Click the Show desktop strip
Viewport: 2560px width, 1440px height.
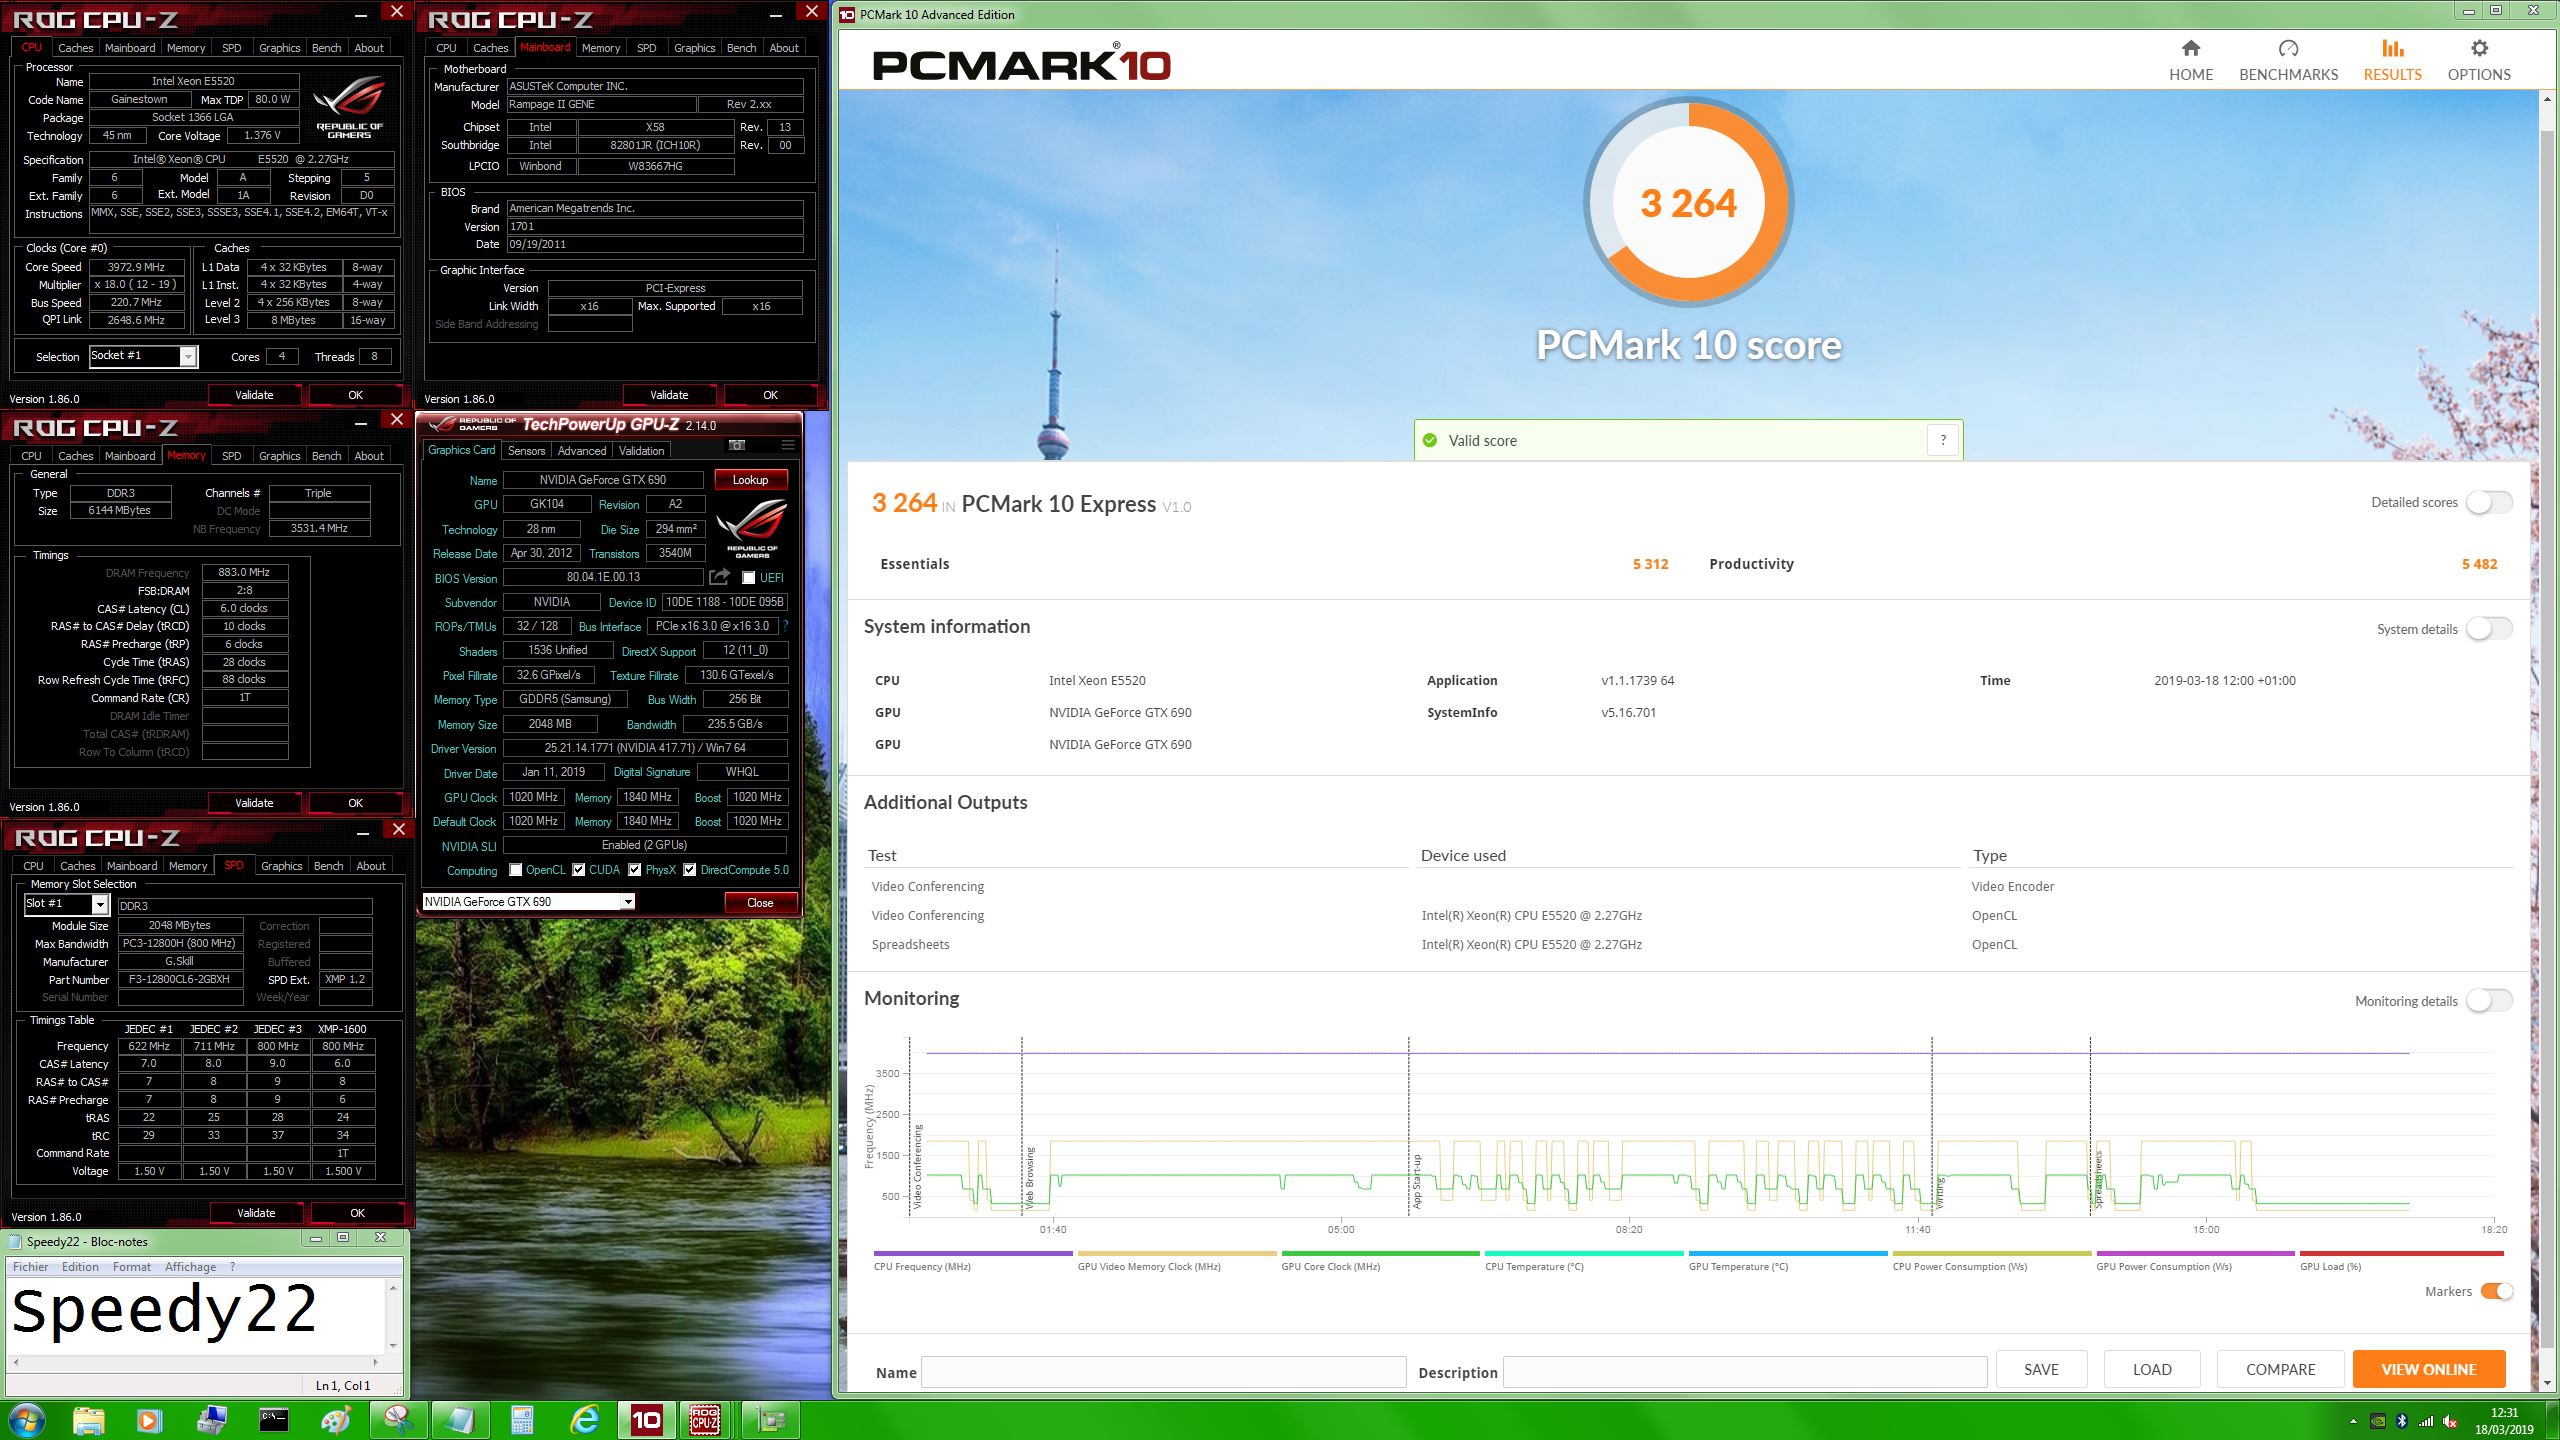2552,1421
